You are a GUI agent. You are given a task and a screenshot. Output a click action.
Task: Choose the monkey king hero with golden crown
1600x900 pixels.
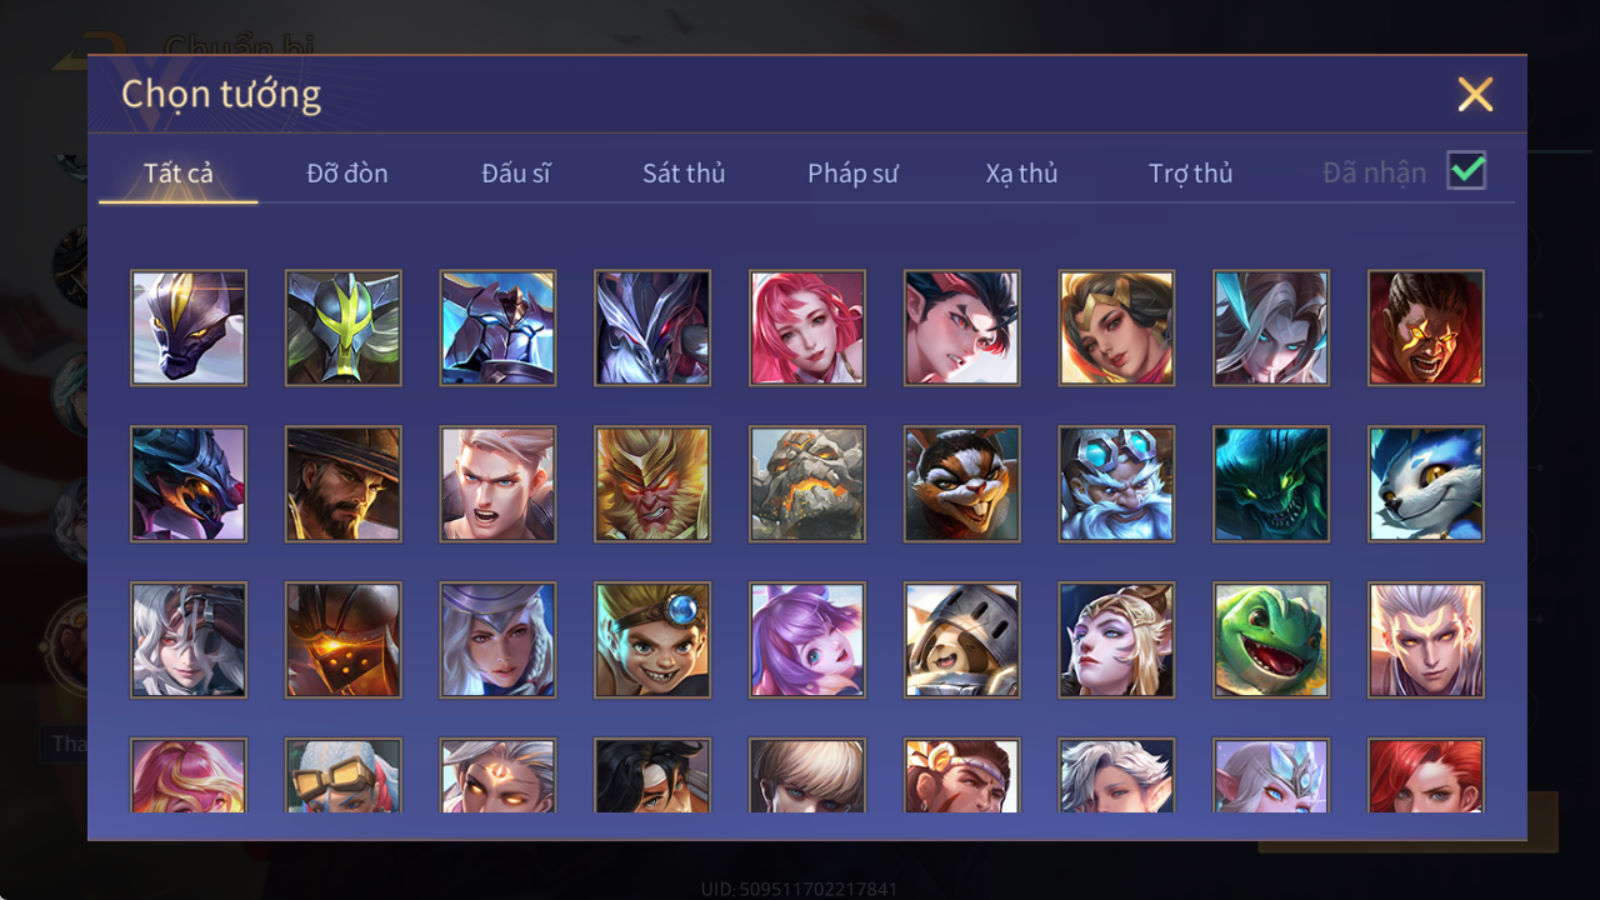(652, 484)
